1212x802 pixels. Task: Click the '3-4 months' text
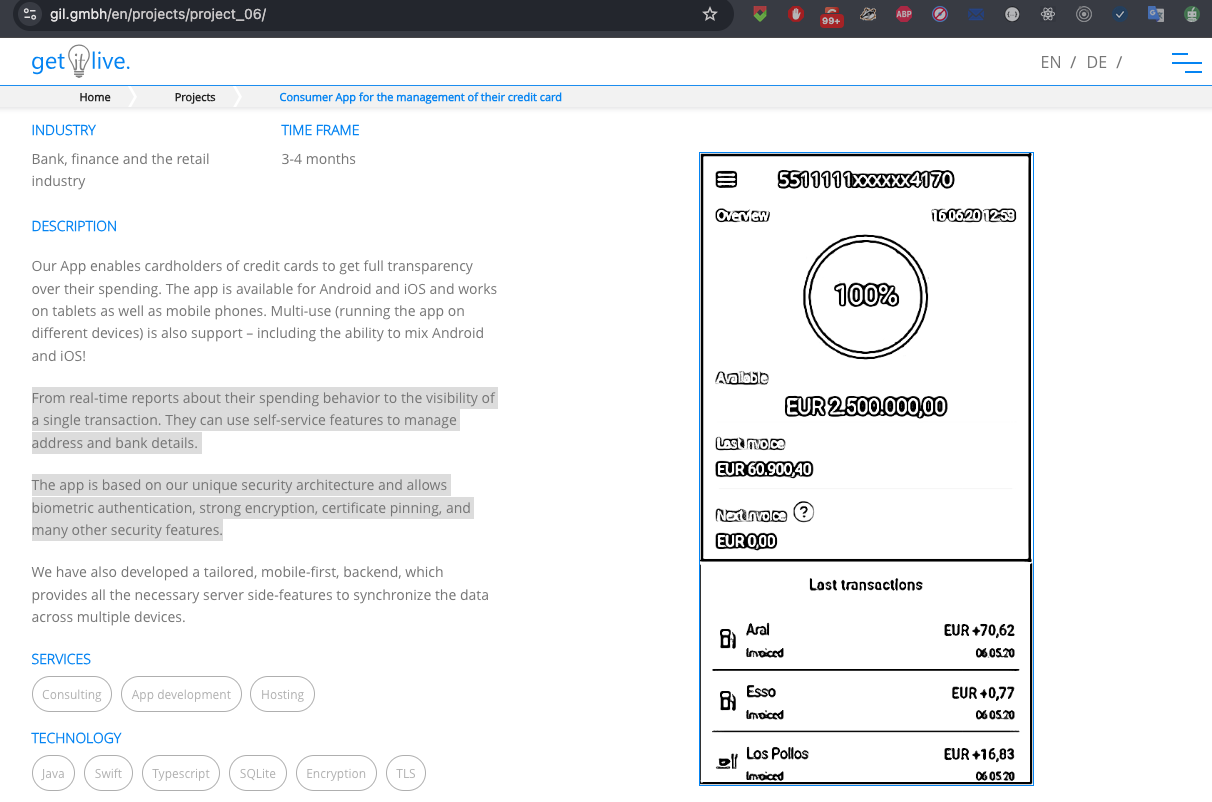(x=318, y=159)
